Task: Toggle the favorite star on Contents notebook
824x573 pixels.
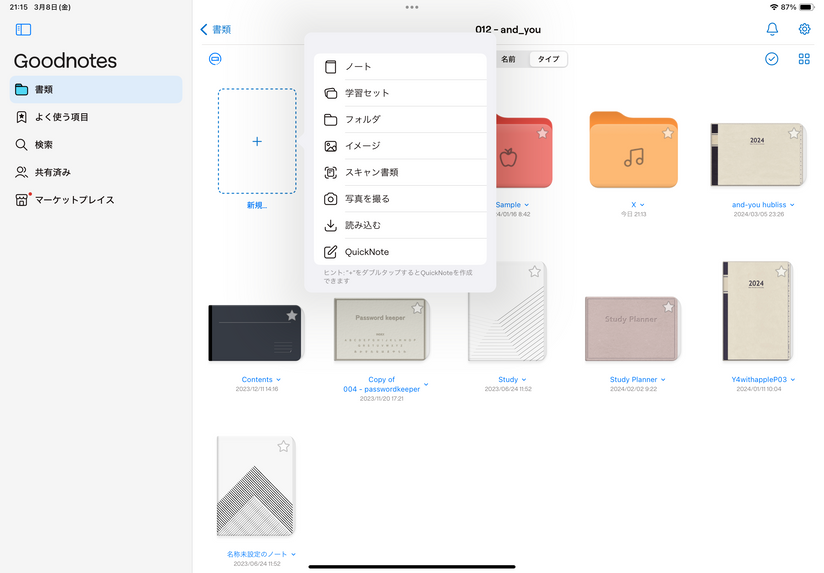Action: tap(292, 315)
